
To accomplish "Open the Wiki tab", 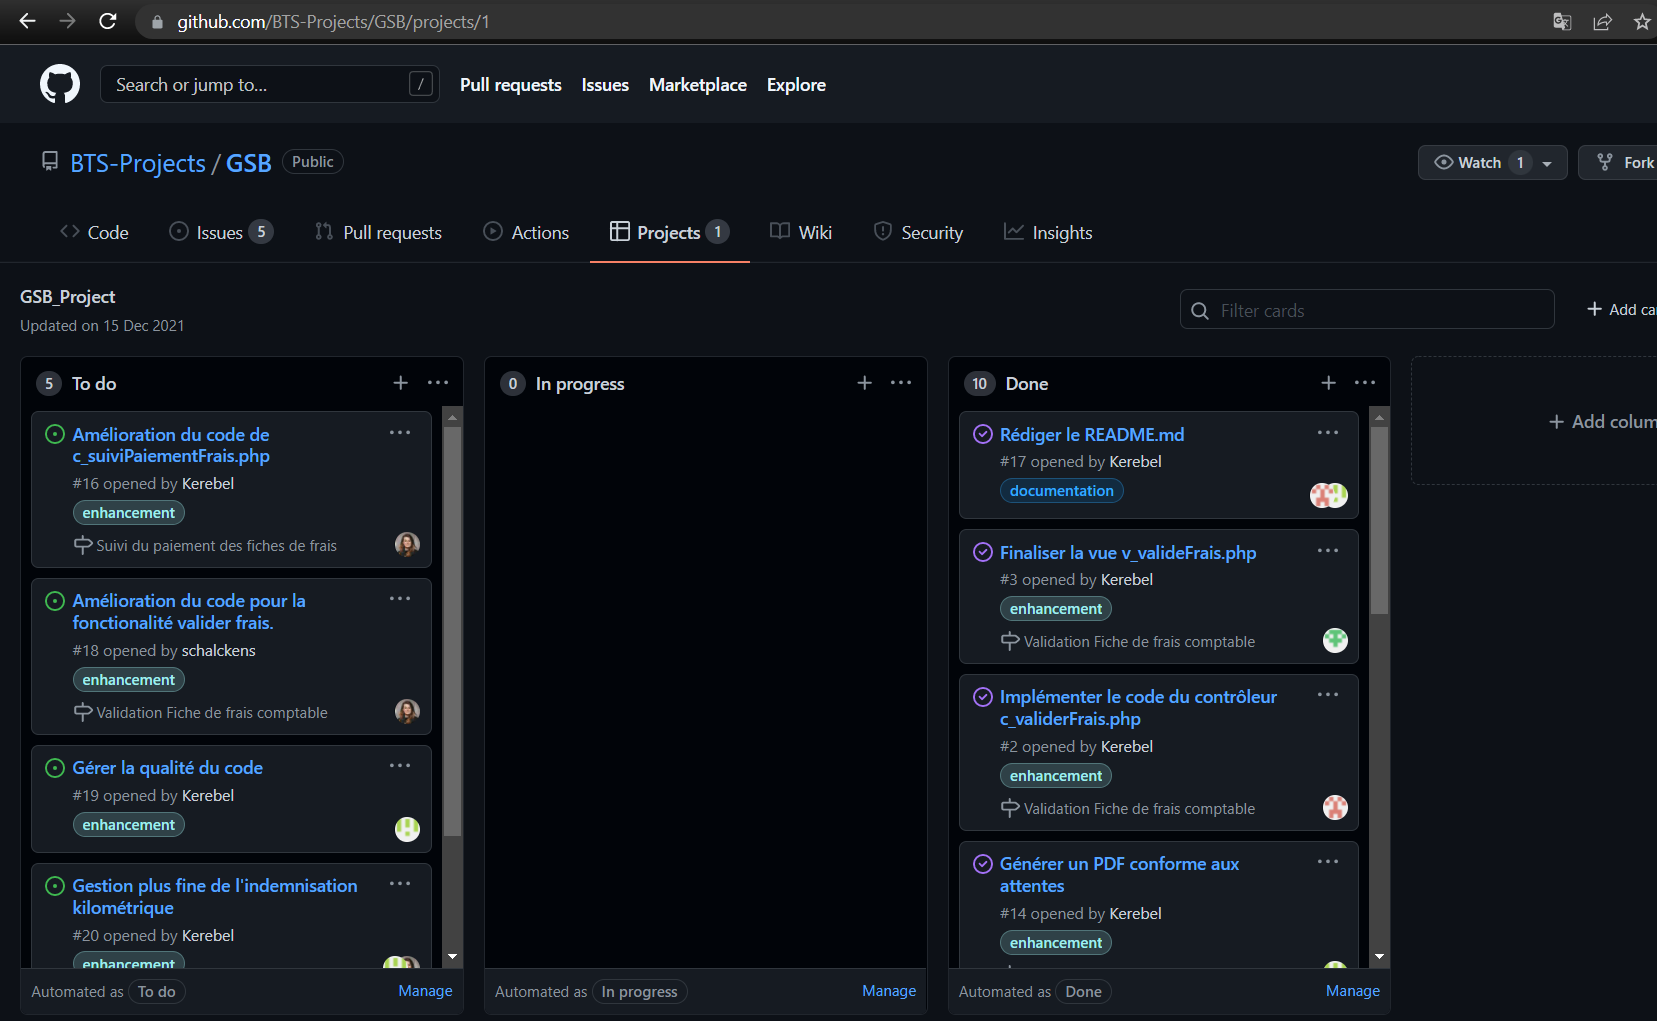I will [801, 232].
